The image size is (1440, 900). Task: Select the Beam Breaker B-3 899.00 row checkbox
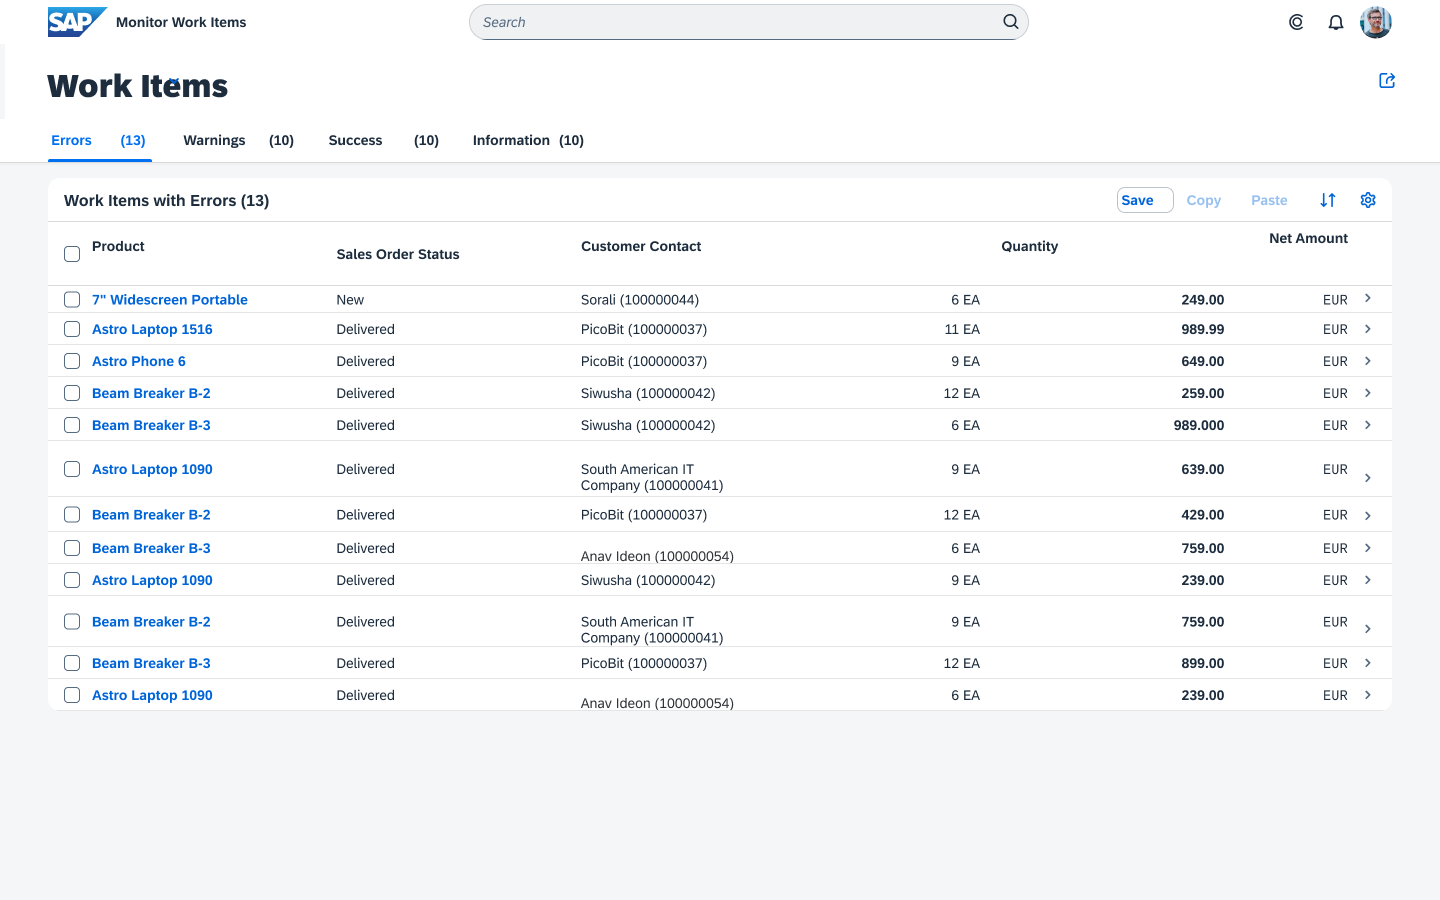pyautogui.click(x=72, y=663)
